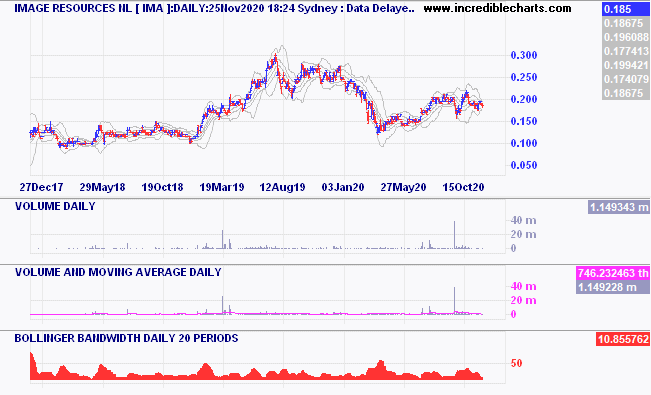Select the 1.149343 m volume value box
The height and width of the screenshot is (395, 651).
pyautogui.click(x=619, y=207)
